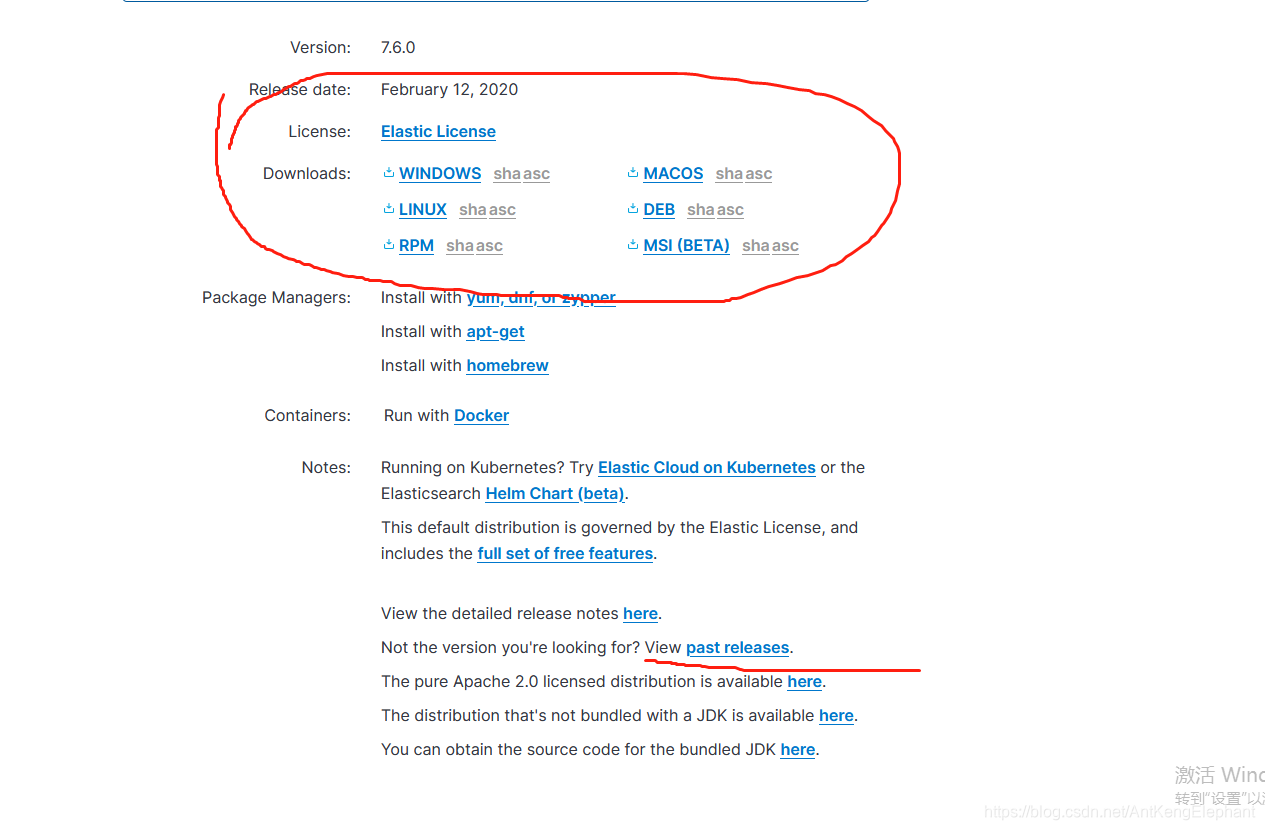Image resolution: width=1265 pixels, height=830 pixels.
Task: Open the bundled JDK source code here link
Action: pyautogui.click(x=798, y=750)
